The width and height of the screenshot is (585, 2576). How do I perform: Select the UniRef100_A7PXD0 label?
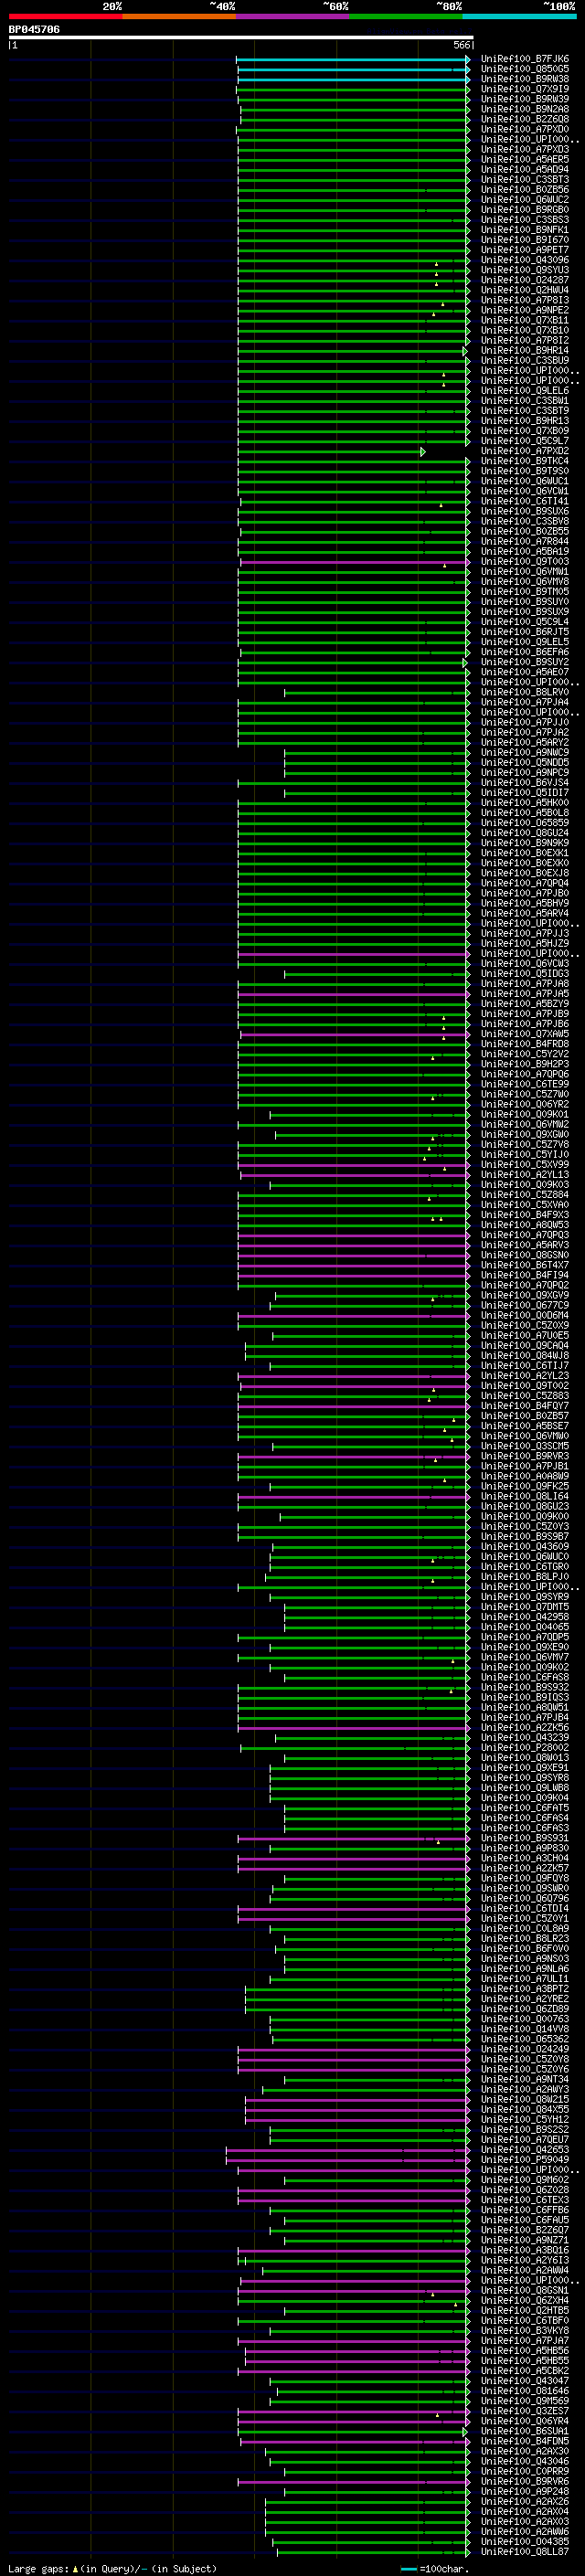click(x=525, y=129)
